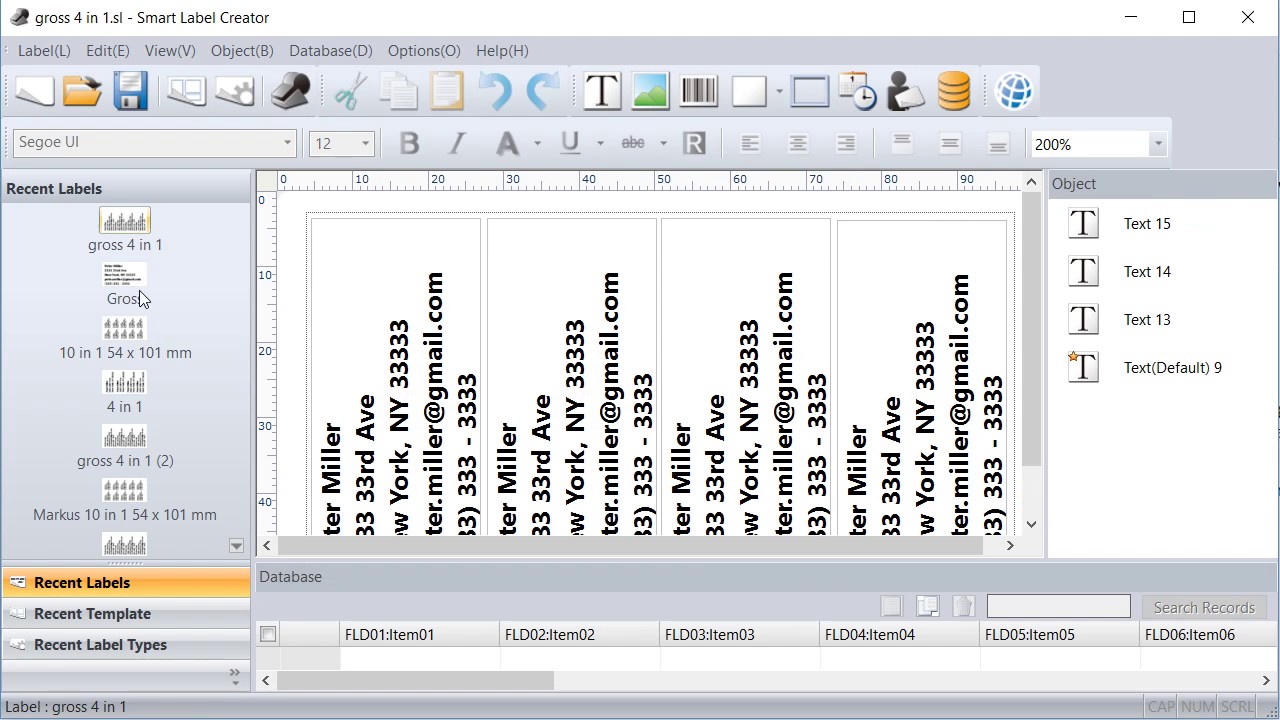Open the Database(D) menu
The width and height of the screenshot is (1280, 720).
tap(331, 50)
